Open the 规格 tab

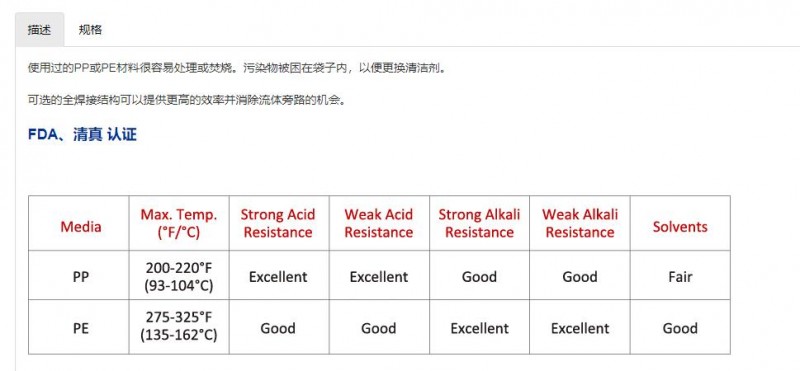pyautogui.click(x=90, y=30)
